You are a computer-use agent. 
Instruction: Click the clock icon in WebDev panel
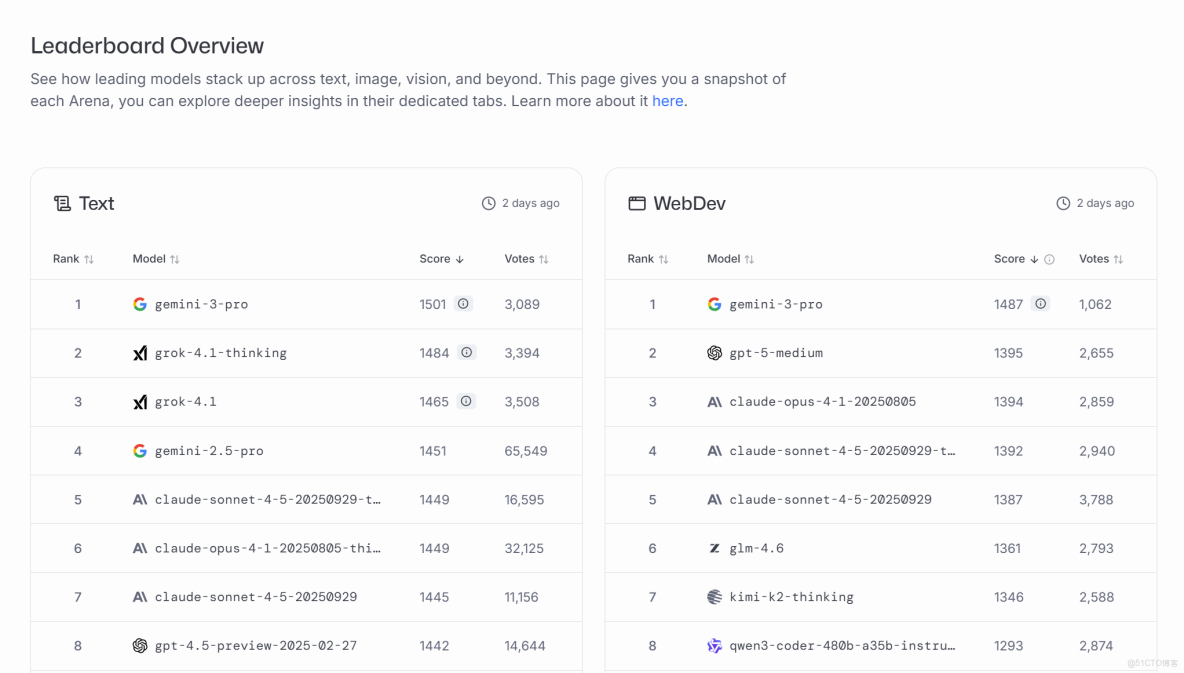pos(1063,203)
